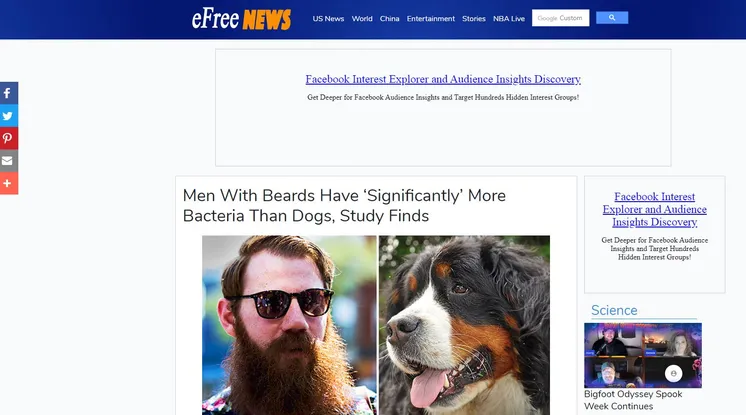Open the sidebar Facebook Interest Explorer link
Viewport: 746px width, 415px height.
click(x=655, y=209)
